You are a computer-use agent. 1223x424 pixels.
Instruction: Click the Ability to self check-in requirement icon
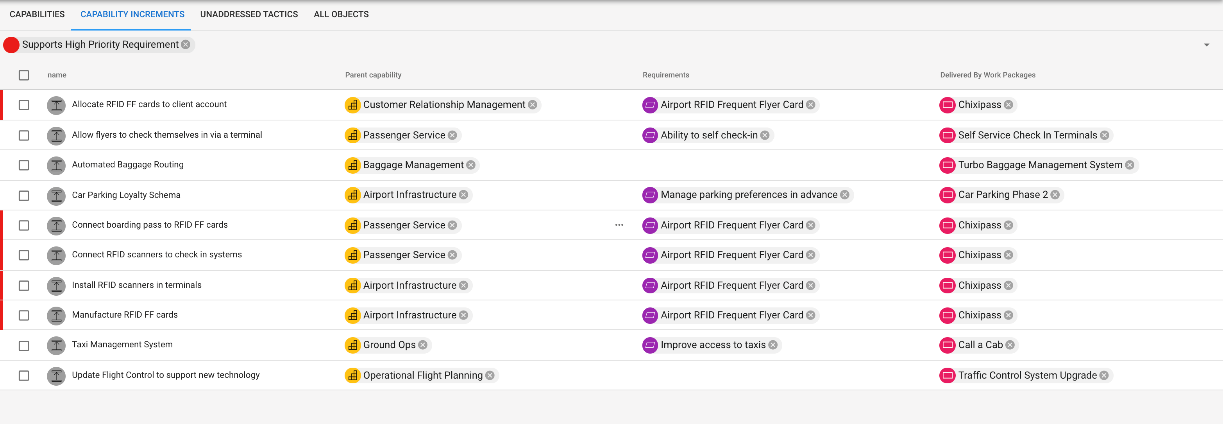pyautogui.click(x=650, y=135)
